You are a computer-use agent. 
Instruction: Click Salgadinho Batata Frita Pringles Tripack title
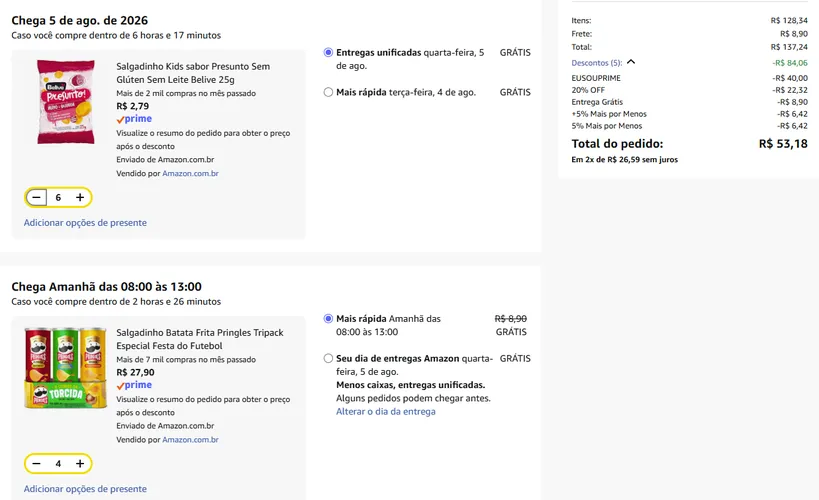200,339
